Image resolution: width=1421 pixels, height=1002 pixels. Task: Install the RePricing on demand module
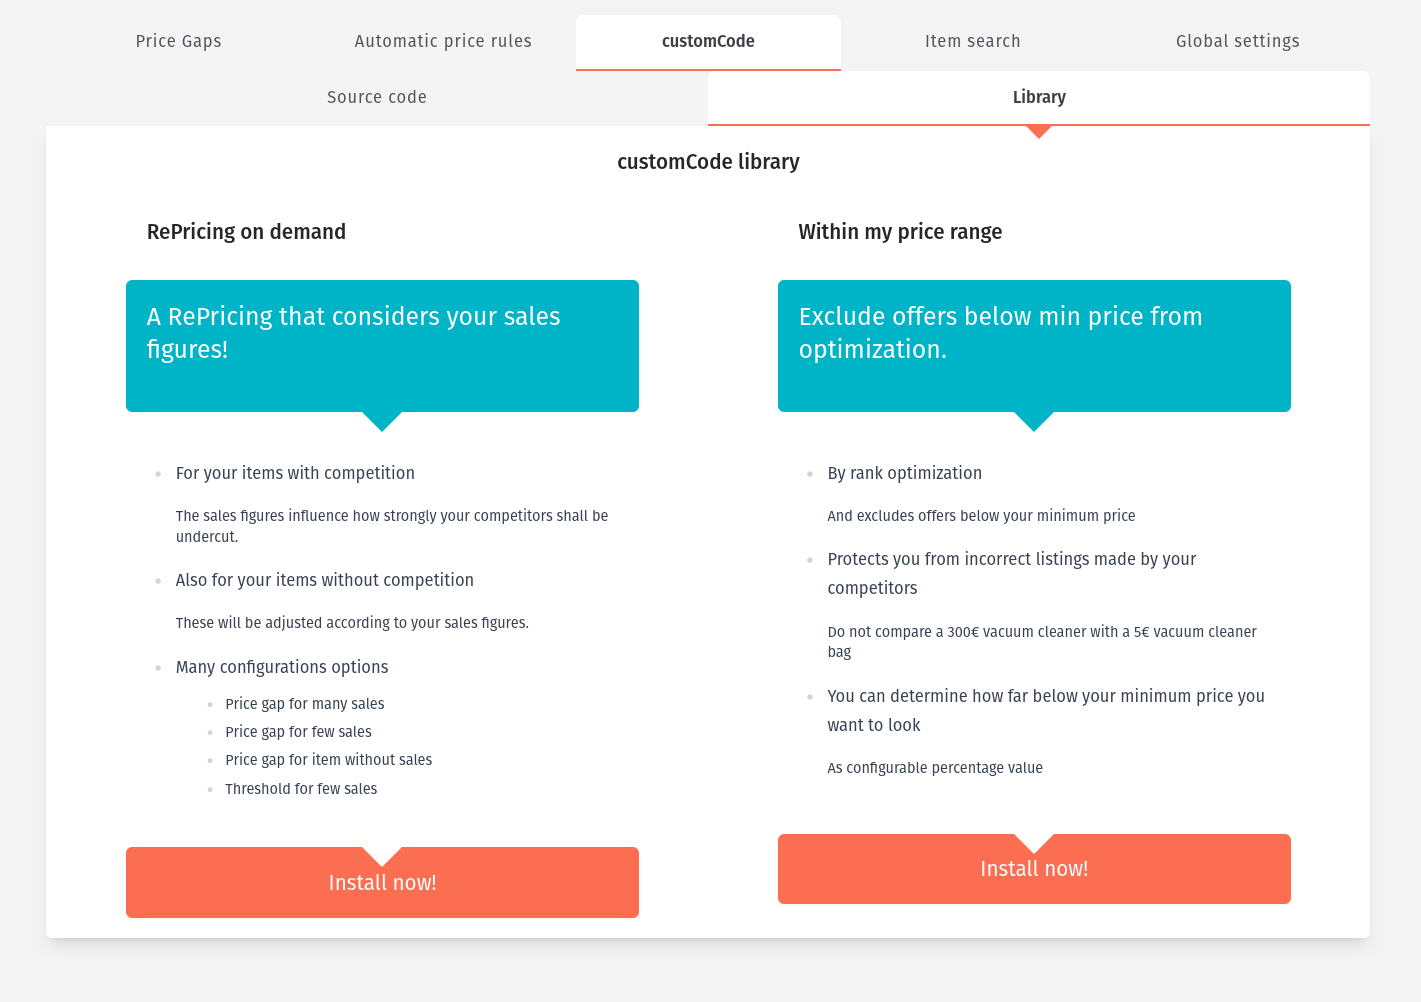(382, 882)
